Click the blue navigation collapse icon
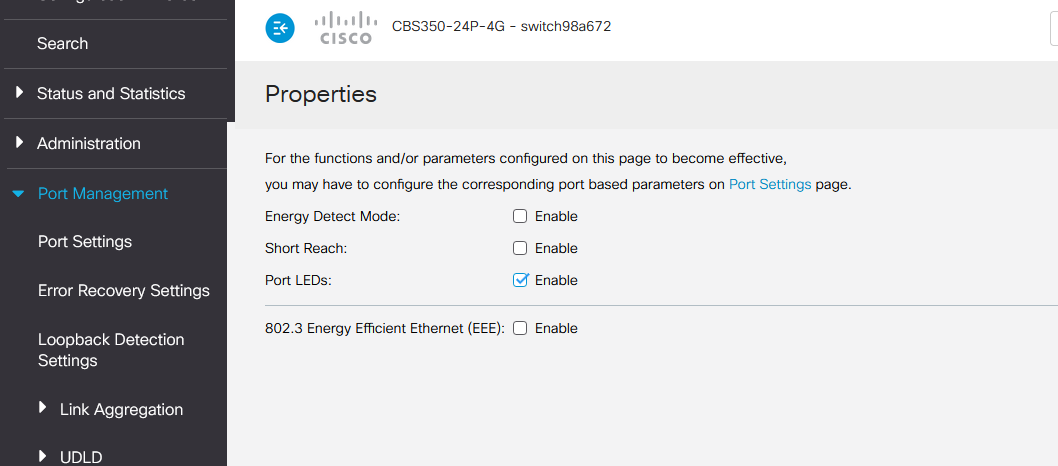The image size is (1058, 466). click(280, 28)
